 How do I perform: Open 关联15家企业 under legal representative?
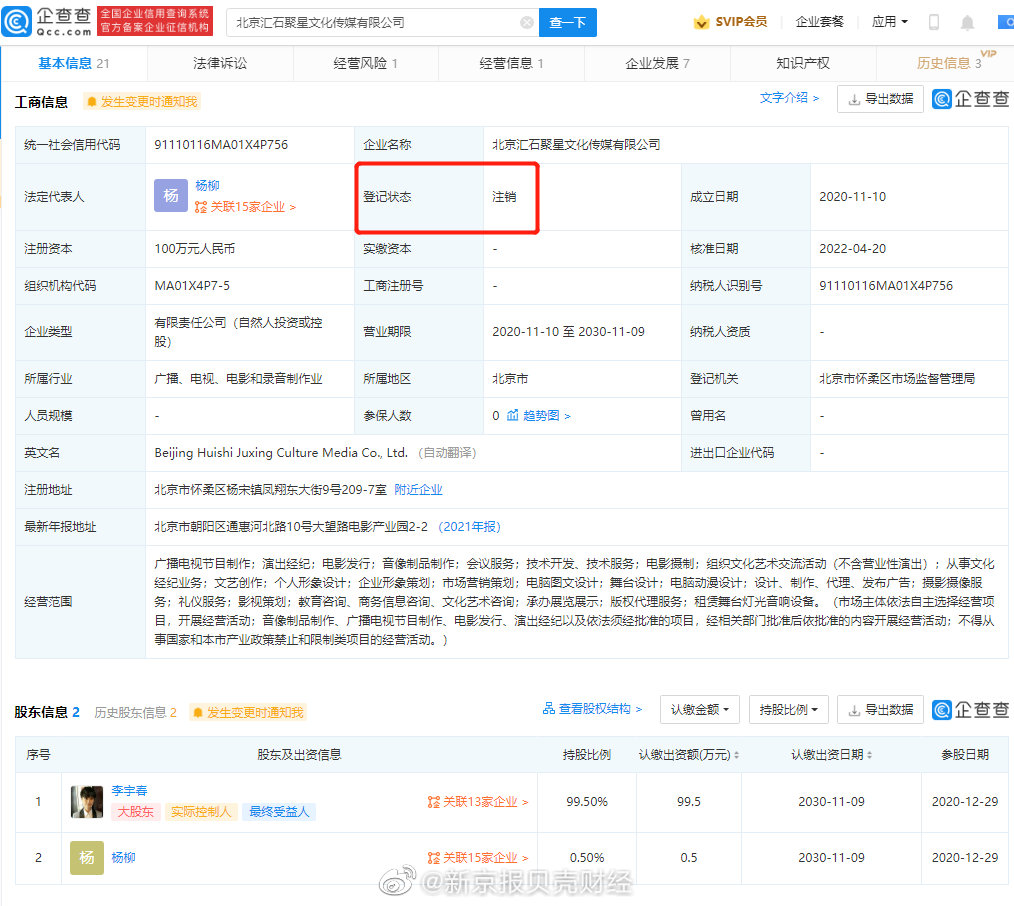[246, 207]
